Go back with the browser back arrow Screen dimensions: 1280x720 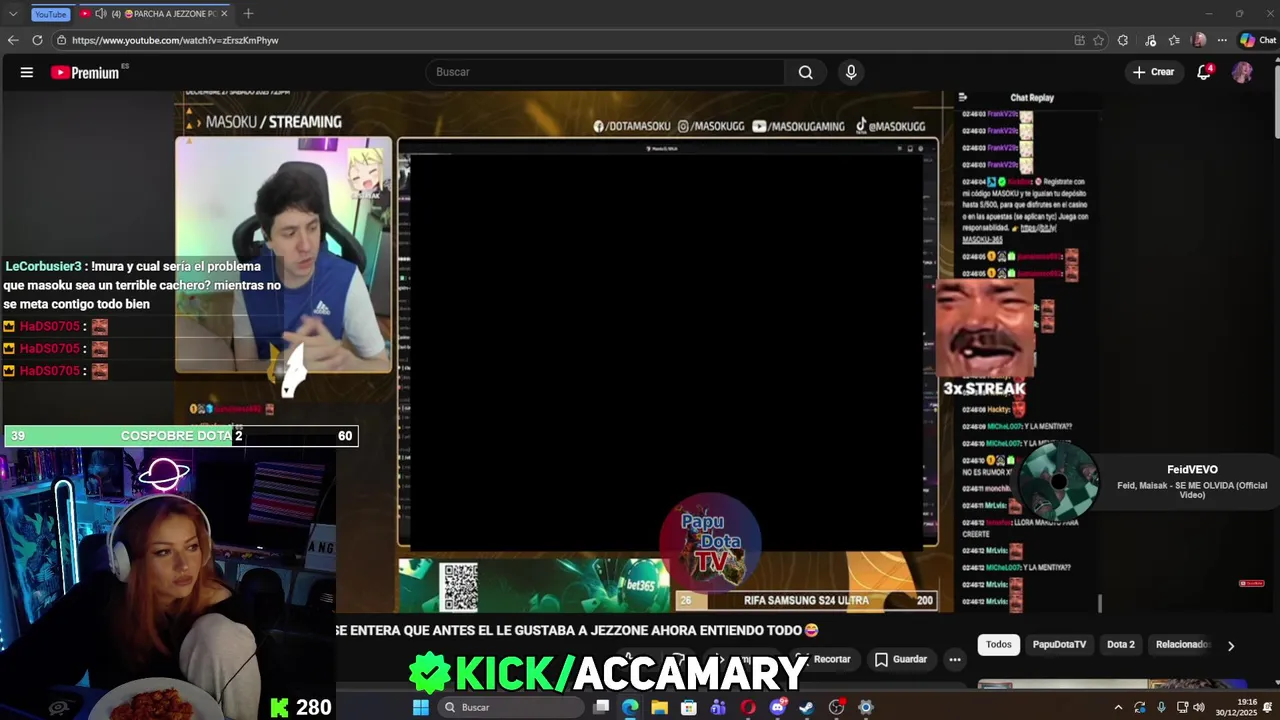pyautogui.click(x=12, y=40)
